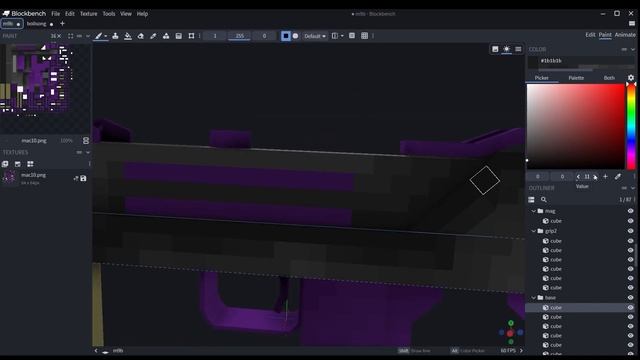Select the Paint Brush tool
640x360 pixels.
pos(98,36)
